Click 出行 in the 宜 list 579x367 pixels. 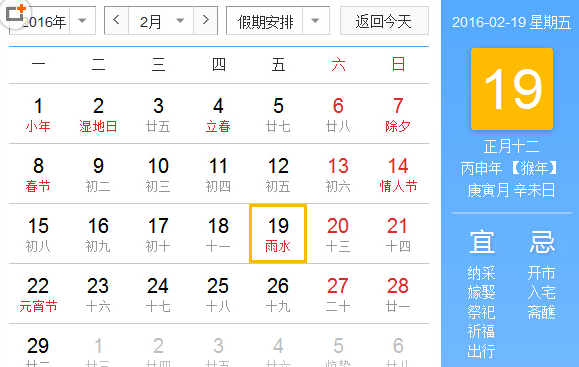481,351
